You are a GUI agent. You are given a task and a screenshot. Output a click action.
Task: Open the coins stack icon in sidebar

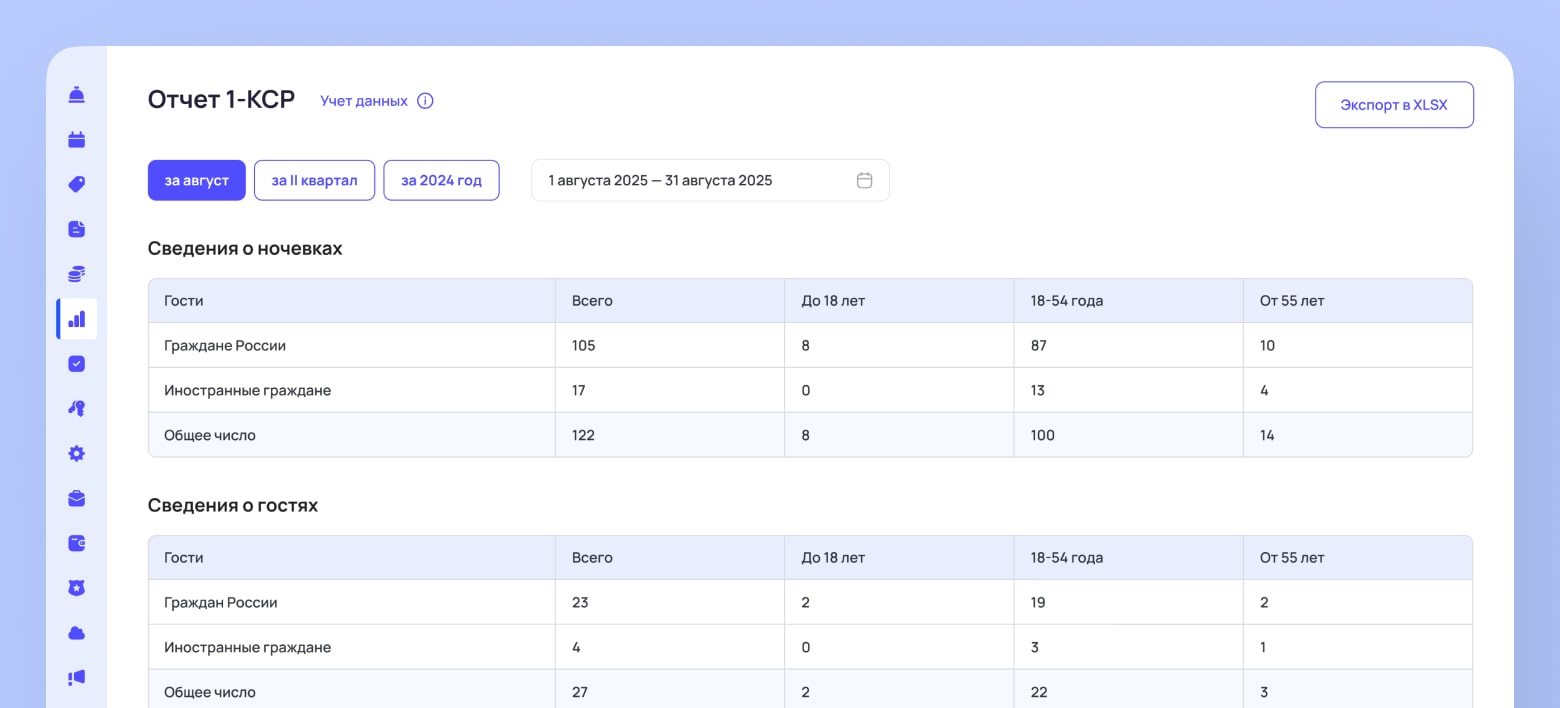(x=76, y=274)
